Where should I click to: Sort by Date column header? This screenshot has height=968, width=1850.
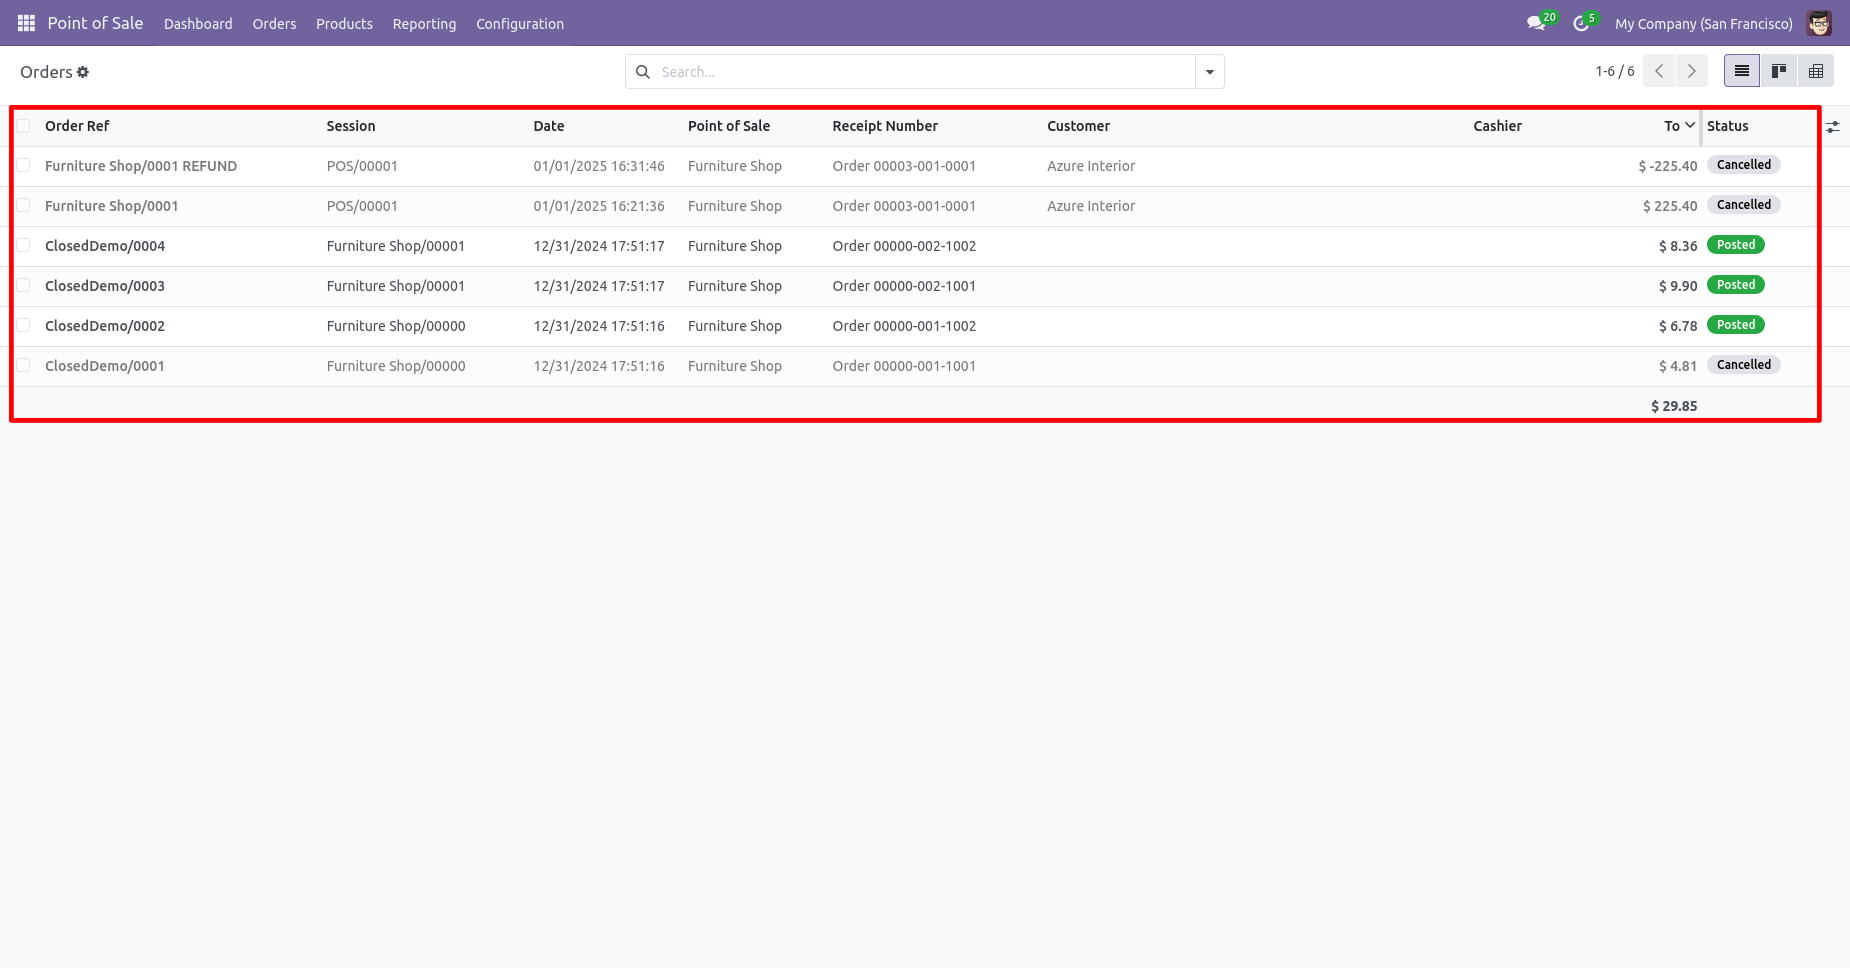(x=549, y=126)
